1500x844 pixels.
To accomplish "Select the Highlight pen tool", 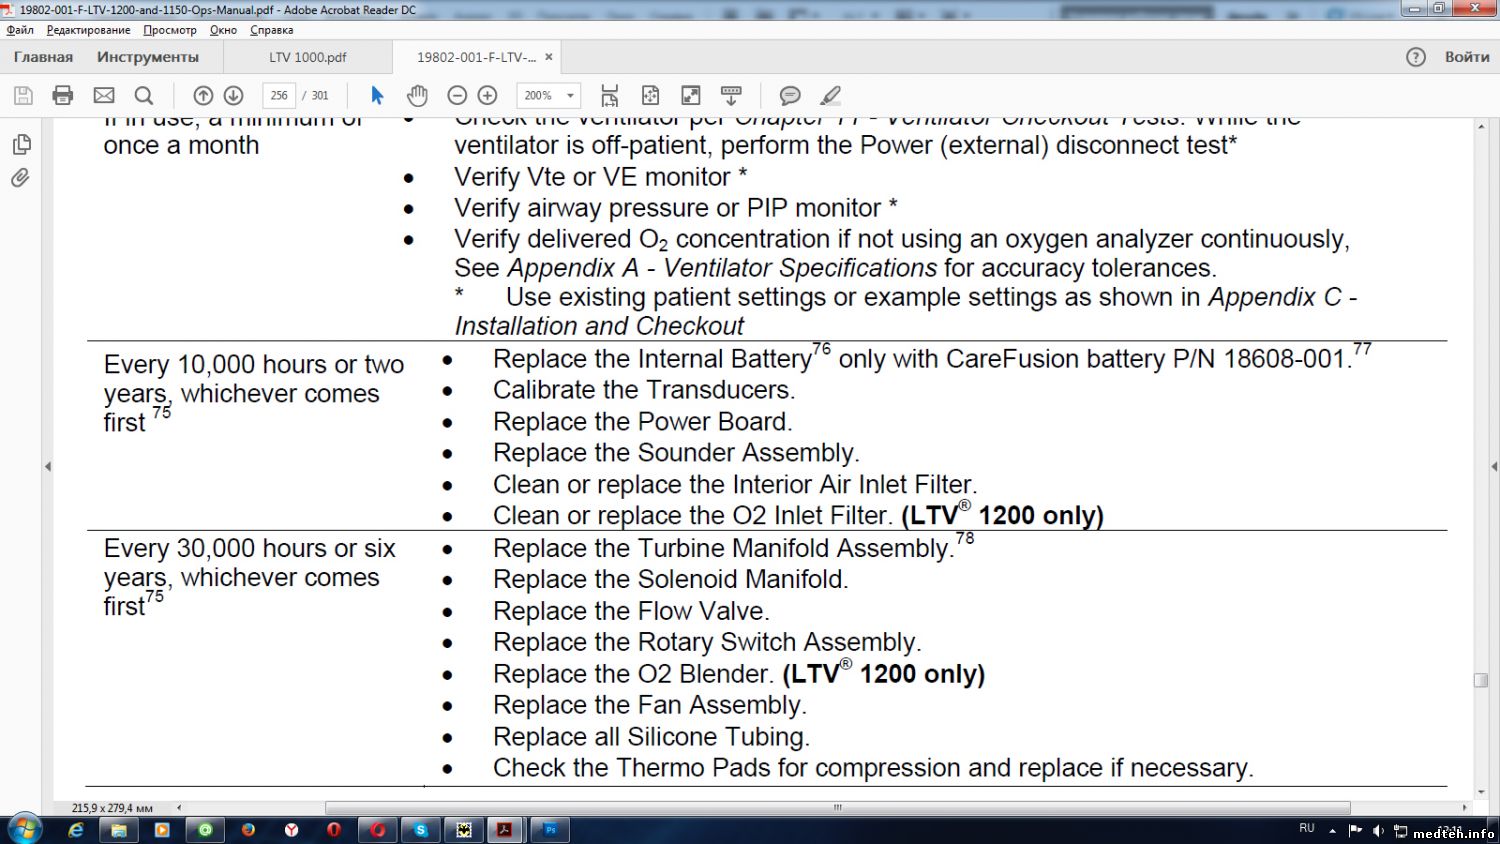I will click(830, 96).
